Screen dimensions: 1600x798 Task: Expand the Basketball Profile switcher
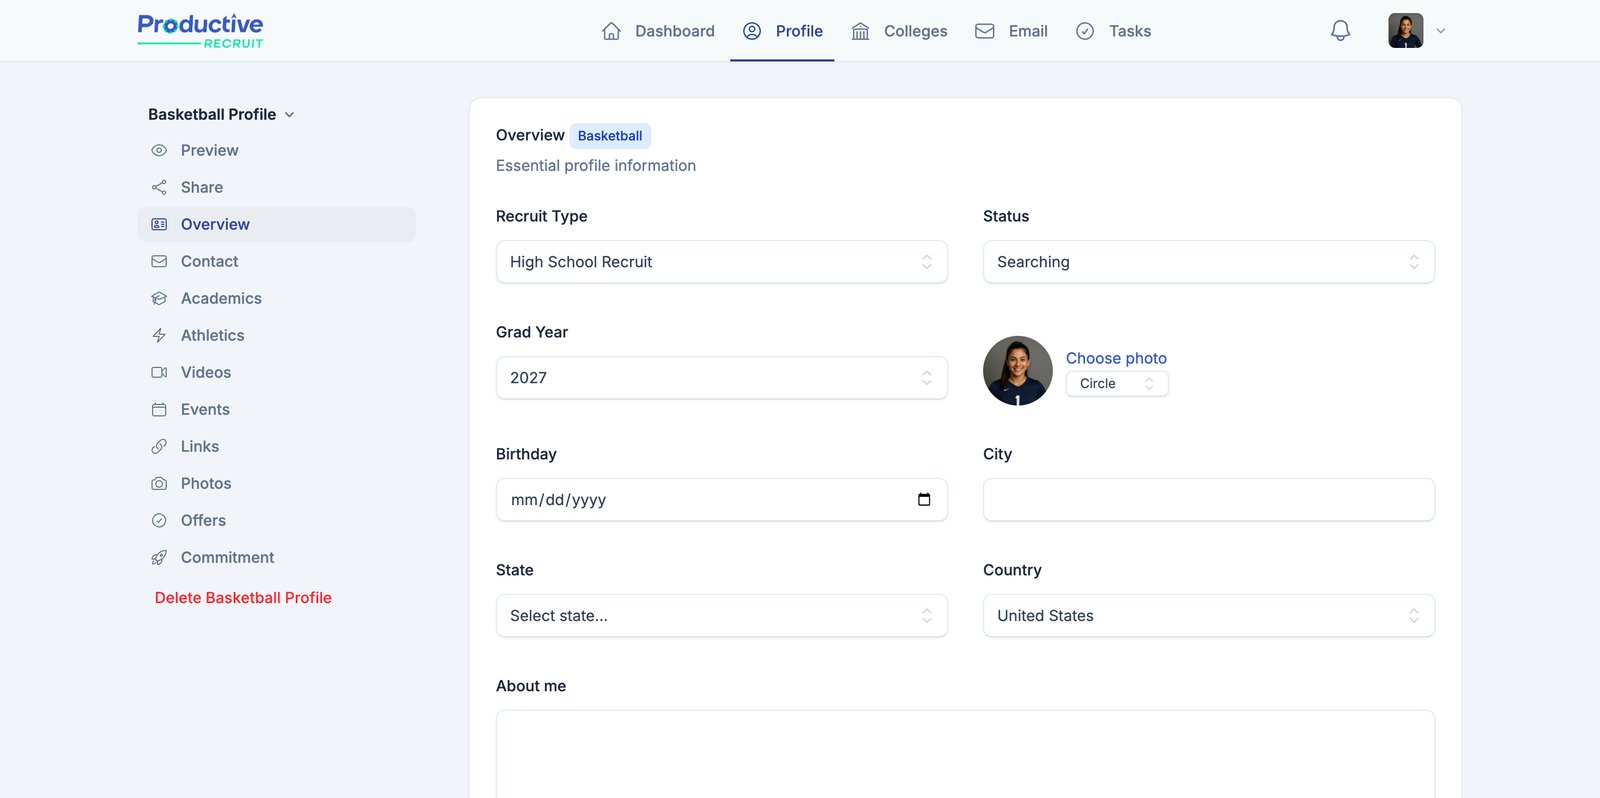(221, 115)
